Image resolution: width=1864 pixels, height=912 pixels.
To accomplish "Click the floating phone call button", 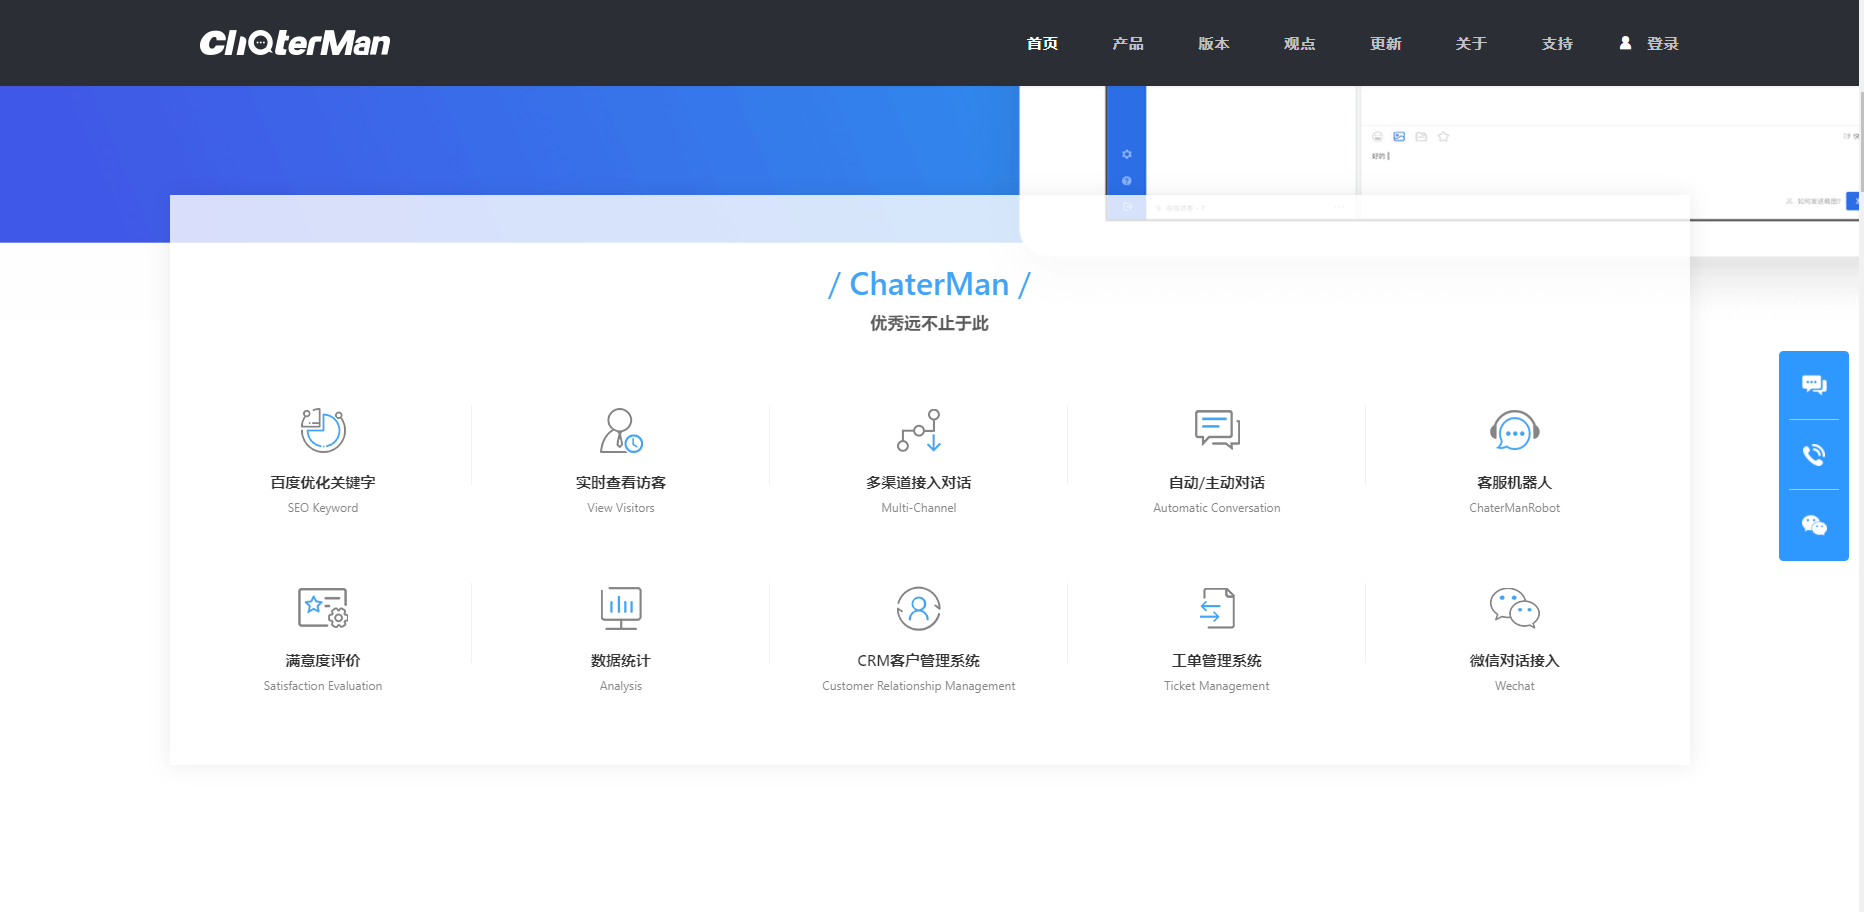I will click(1814, 455).
